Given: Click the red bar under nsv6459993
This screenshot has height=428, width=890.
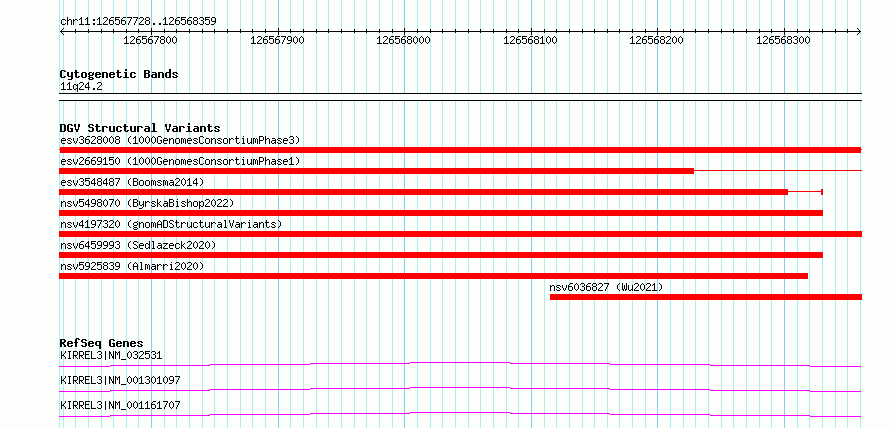Looking at the screenshot, I should [441, 255].
